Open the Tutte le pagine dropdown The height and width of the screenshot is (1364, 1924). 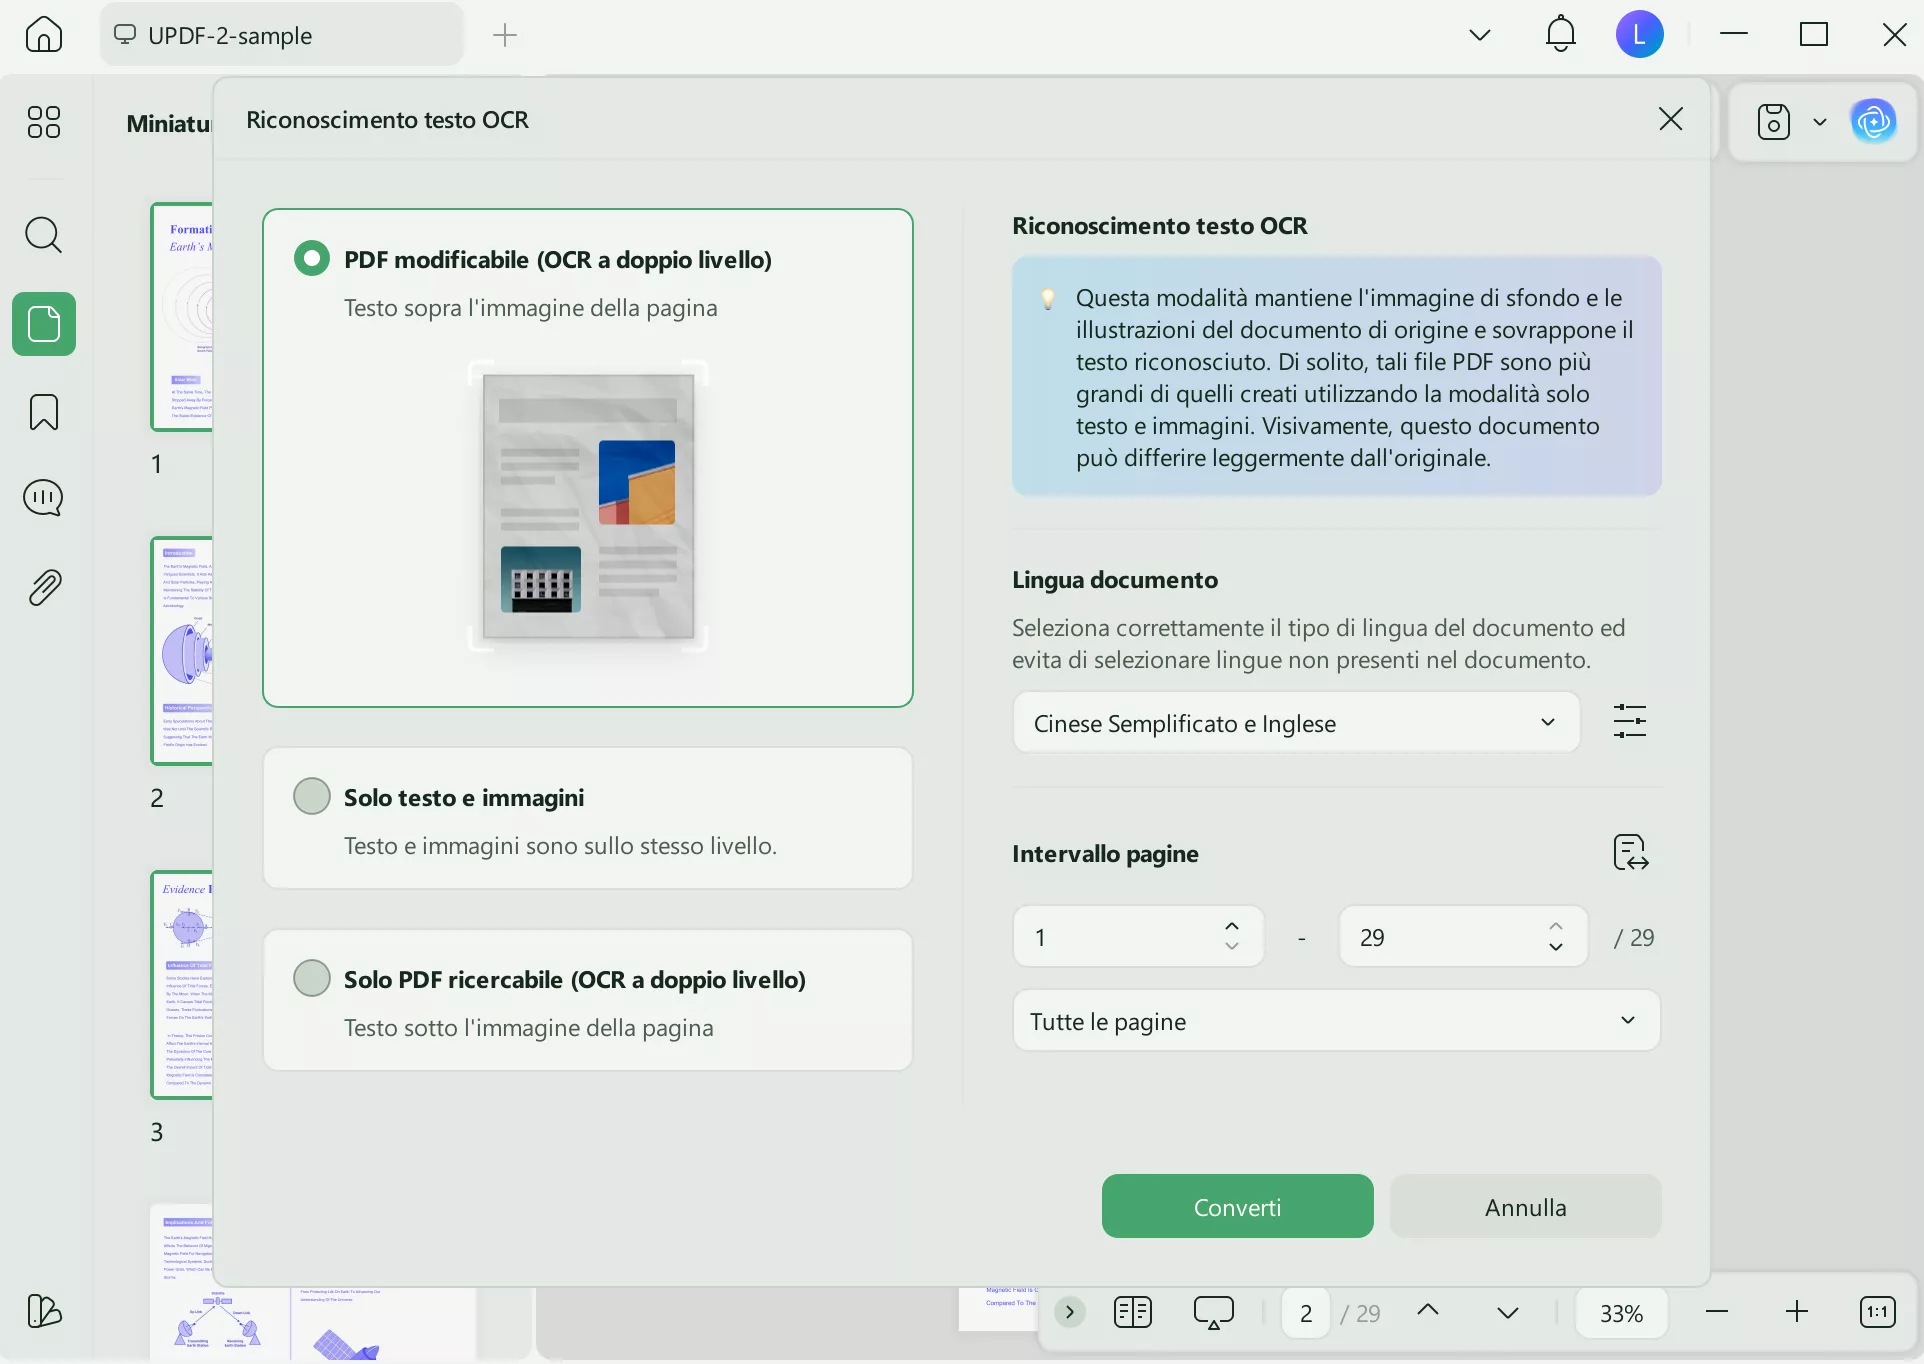pos(1335,1021)
